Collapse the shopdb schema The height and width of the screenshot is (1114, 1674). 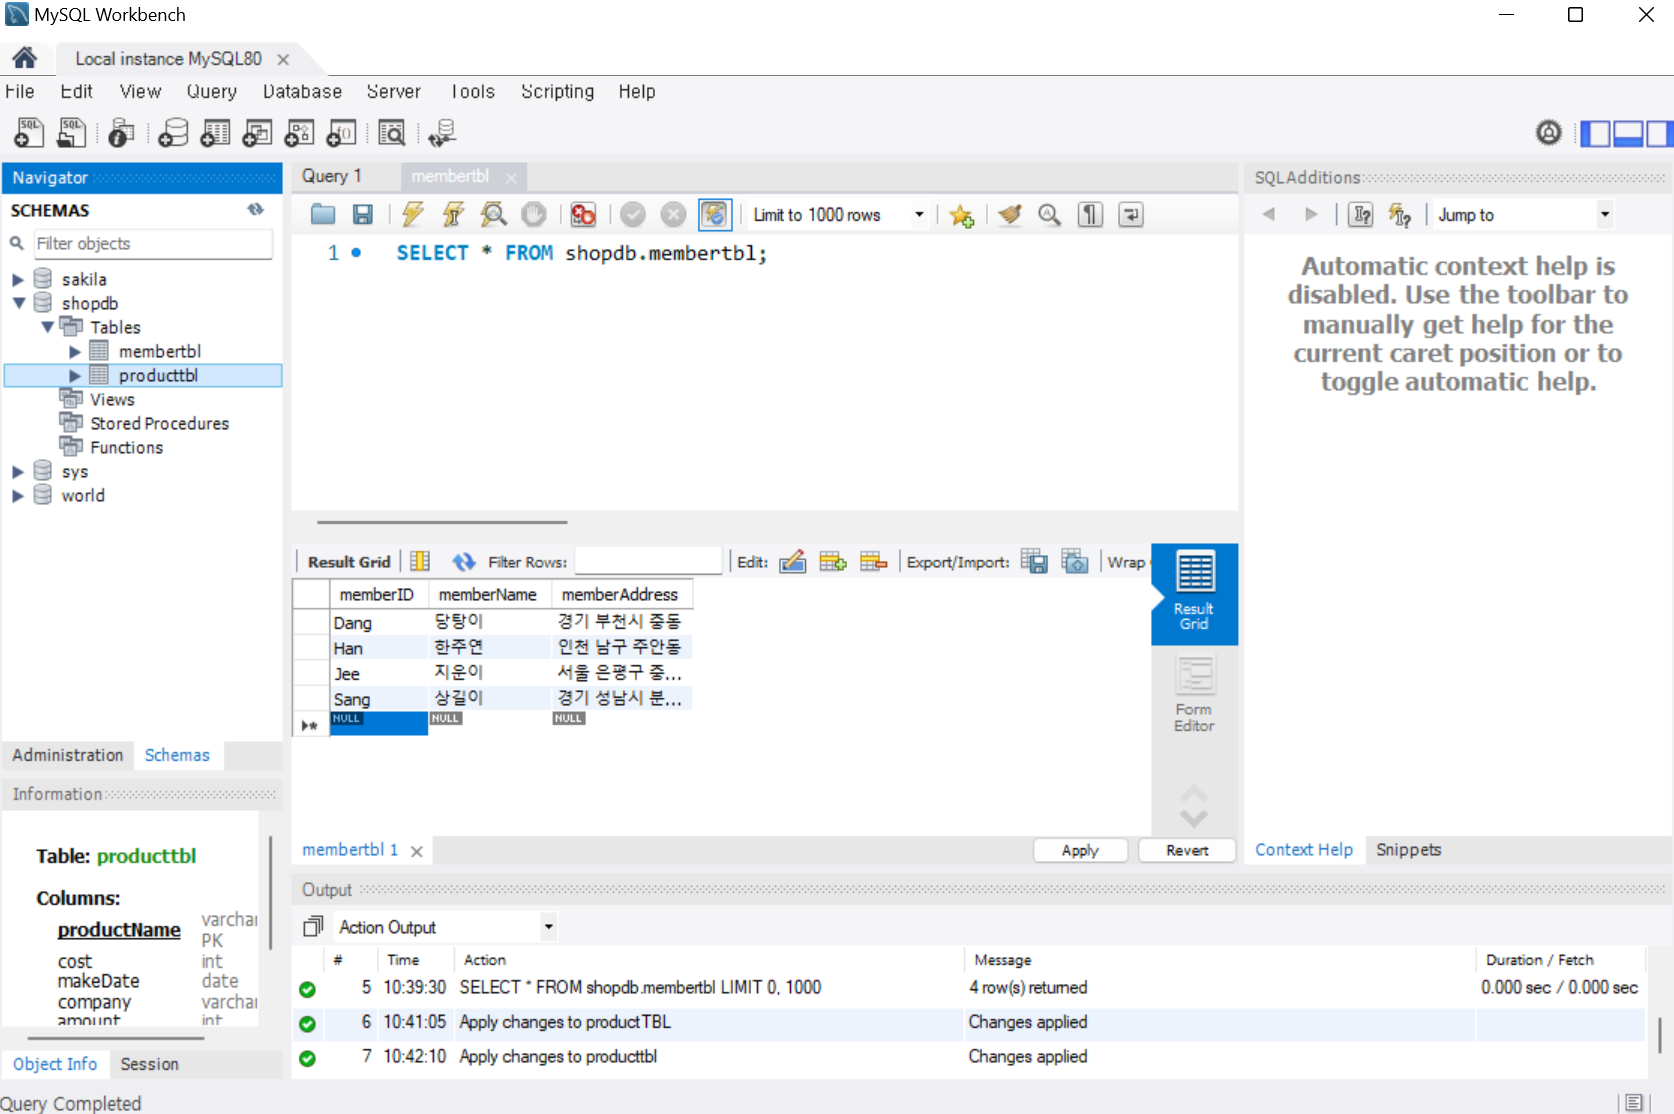click(18, 303)
